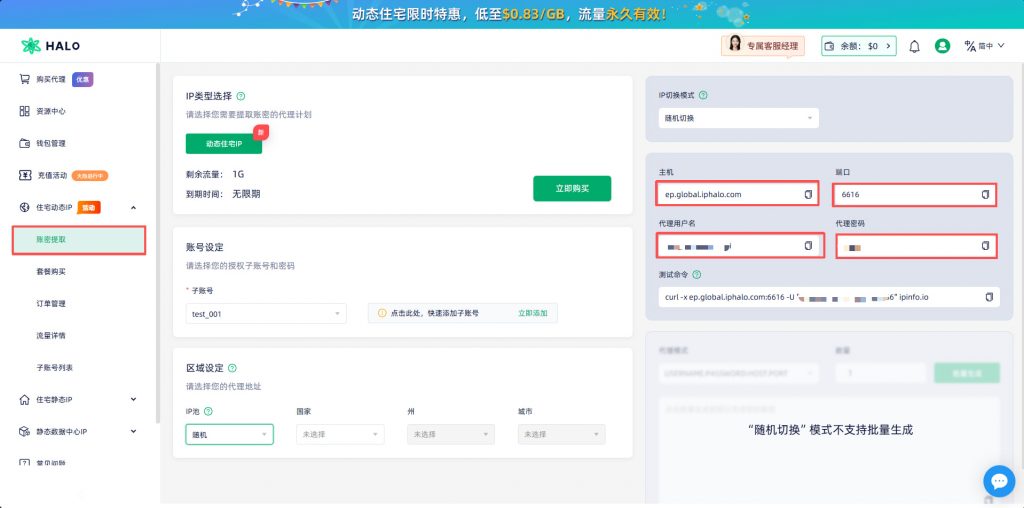Click the HALO logo
1024x508 pixels.
(x=51, y=46)
